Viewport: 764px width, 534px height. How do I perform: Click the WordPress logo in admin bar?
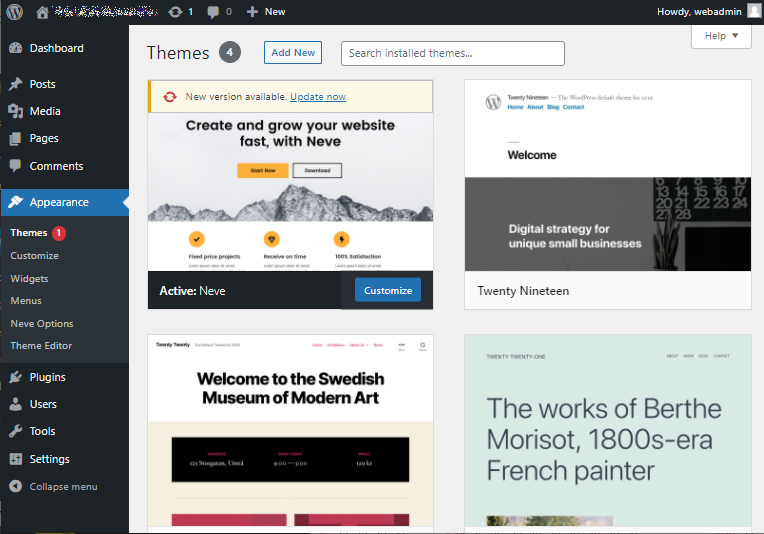click(14, 12)
